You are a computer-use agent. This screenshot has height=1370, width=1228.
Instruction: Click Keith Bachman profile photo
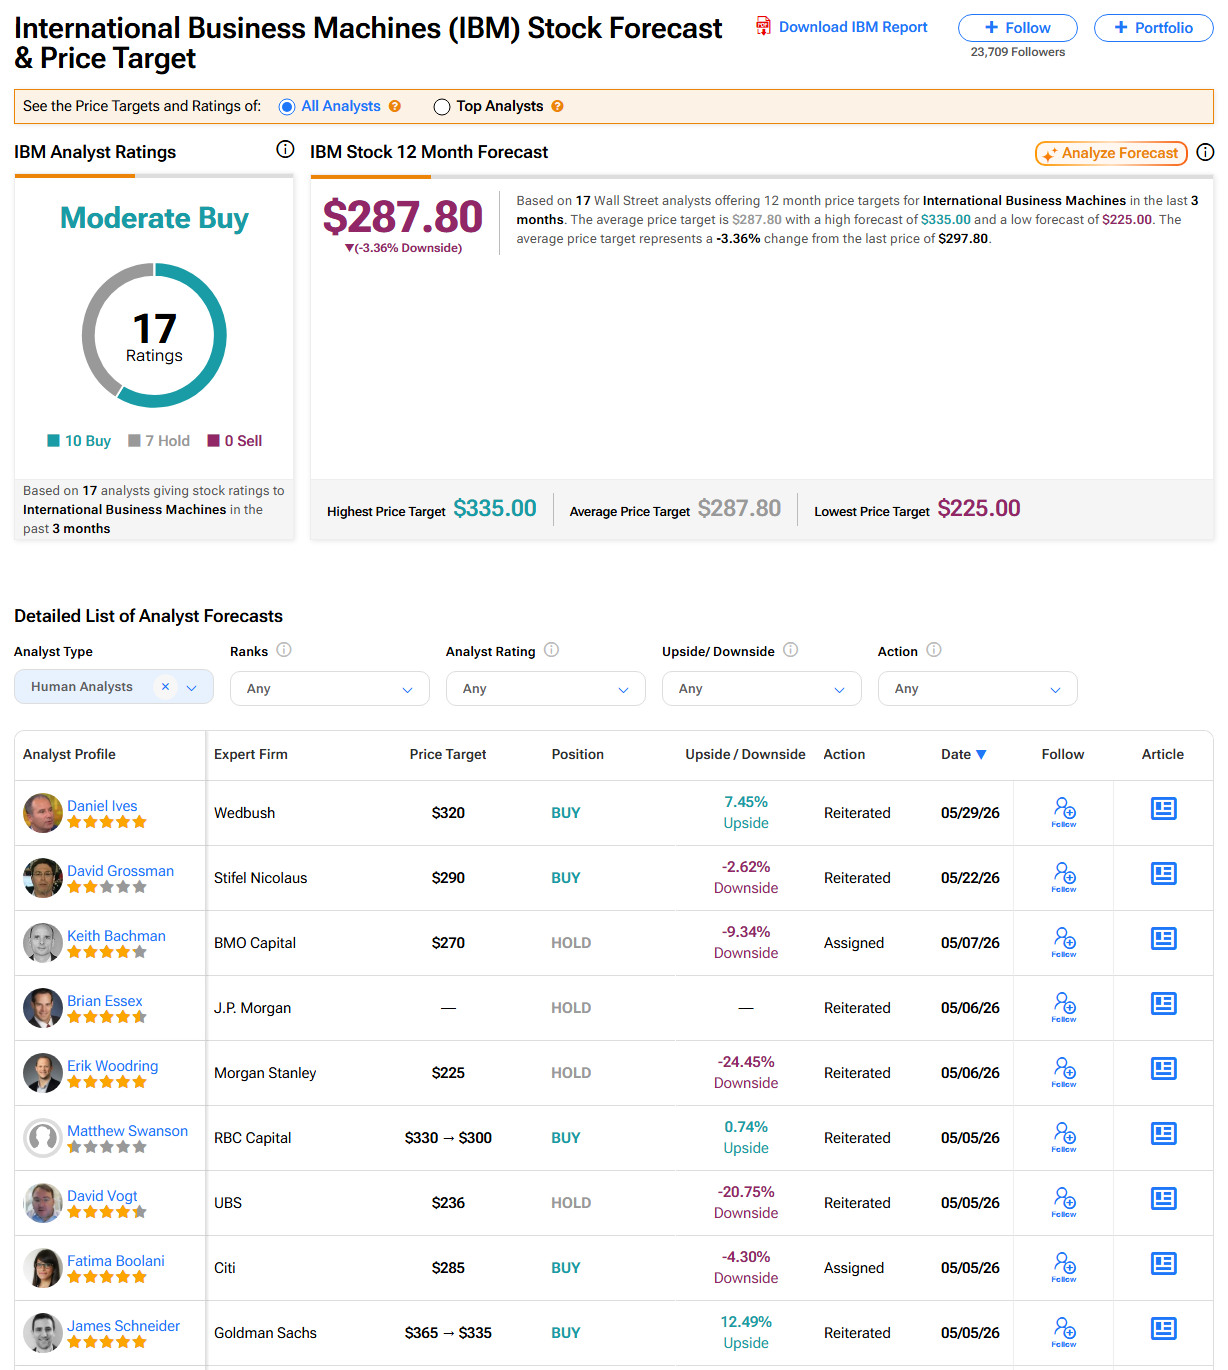click(43, 943)
